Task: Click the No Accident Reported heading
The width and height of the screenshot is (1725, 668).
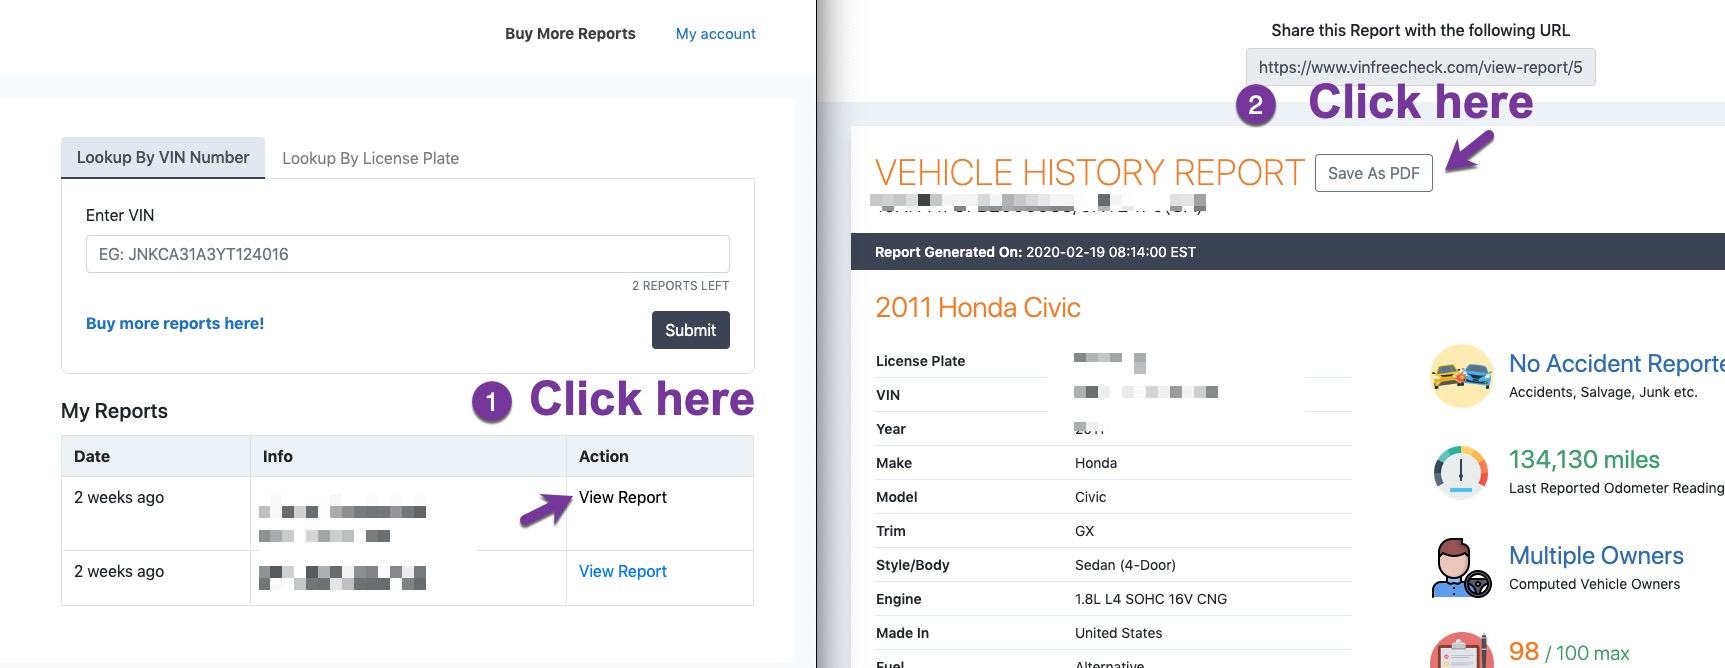Action: pos(1617,363)
